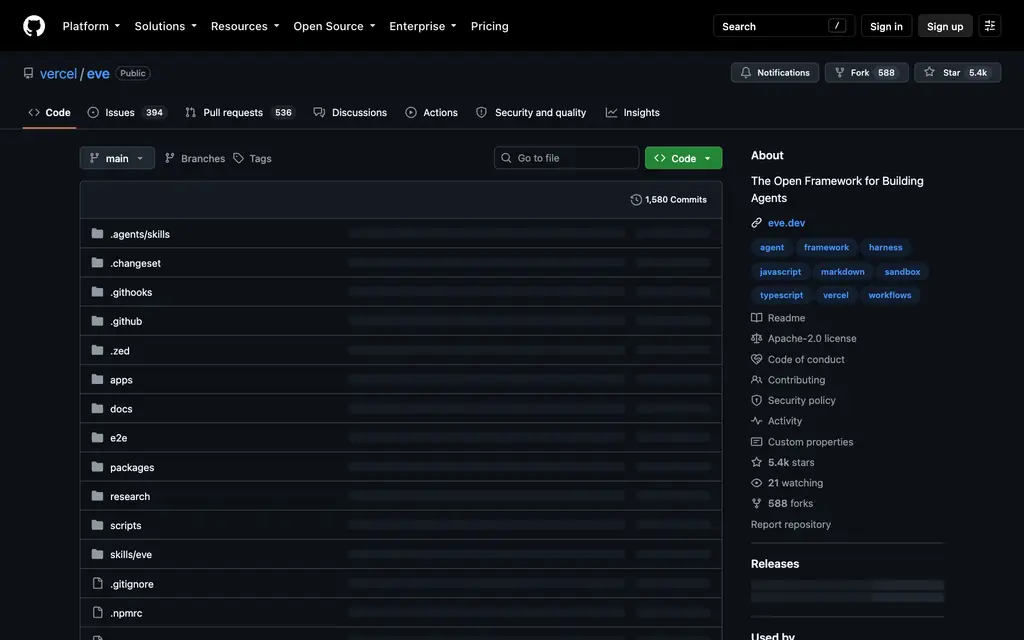1024x640 pixels.
Task: Open the 1,580 Commits history
Action: 669,200
